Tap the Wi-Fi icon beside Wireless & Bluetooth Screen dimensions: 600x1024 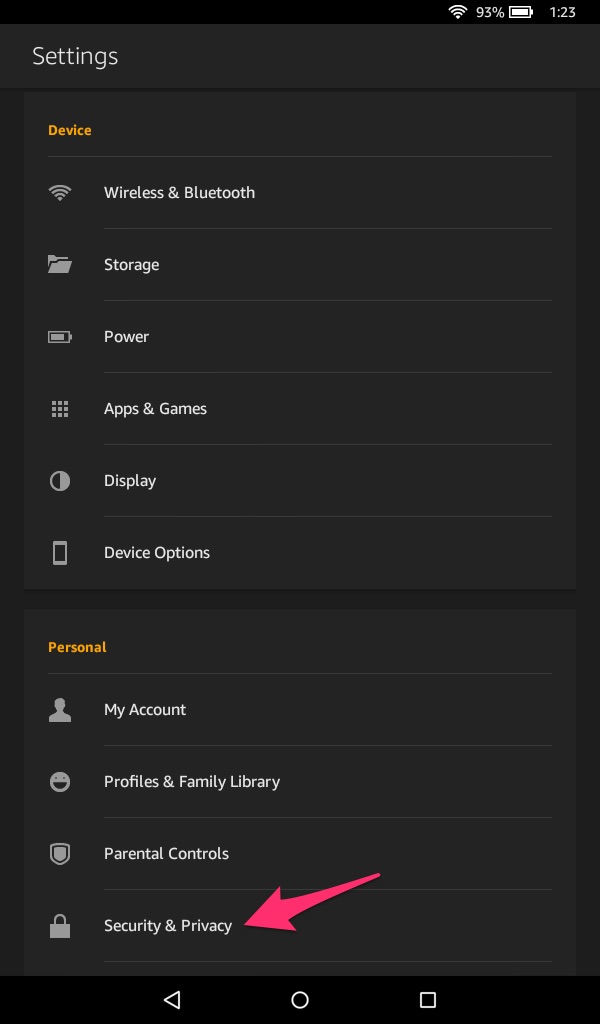pyautogui.click(x=60, y=193)
